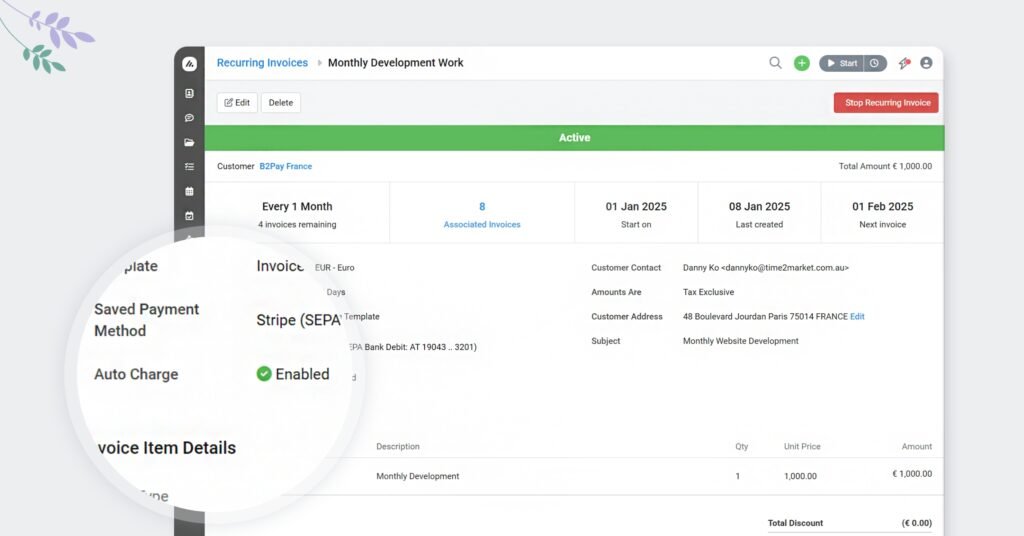
Task: Click Edit link beside the customer address
Action: pyautogui.click(x=857, y=317)
